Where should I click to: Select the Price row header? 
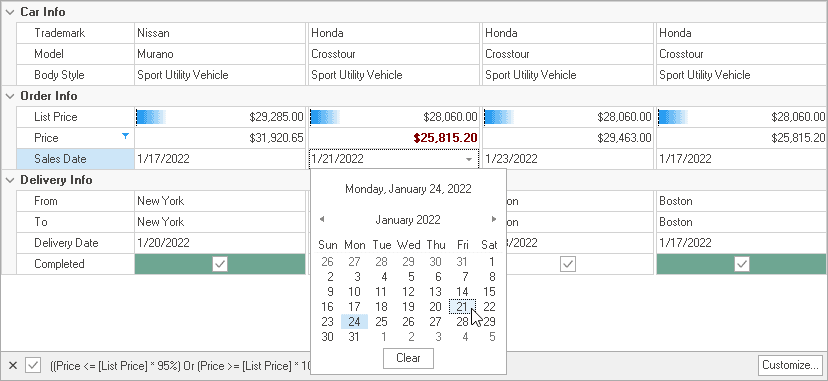(76, 138)
